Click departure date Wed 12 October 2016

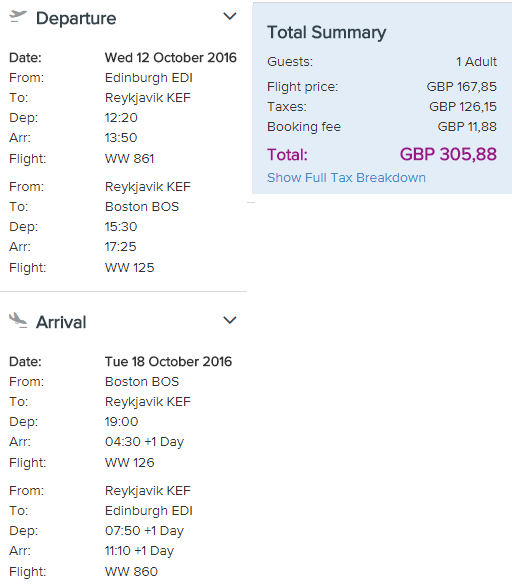pyautogui.click(x=171, y=58)
